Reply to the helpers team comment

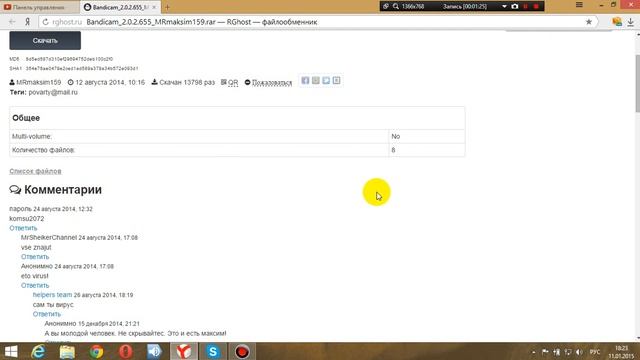point(47,314)
